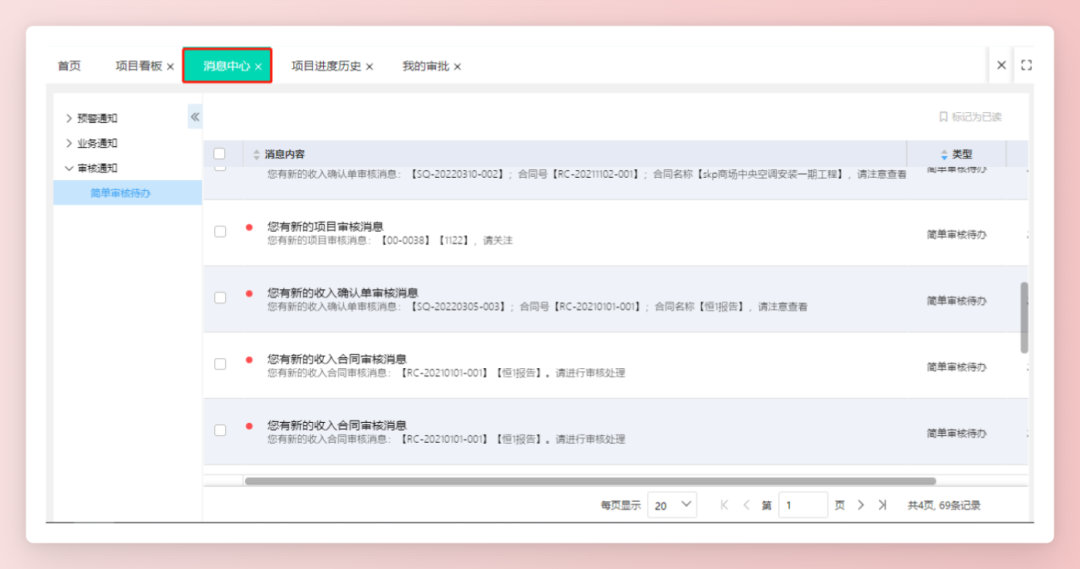Click the unread red dot on the 项目审核消息 row
Image resolution: width=1080 pixels, height=569 pixels.
point(249,227)
